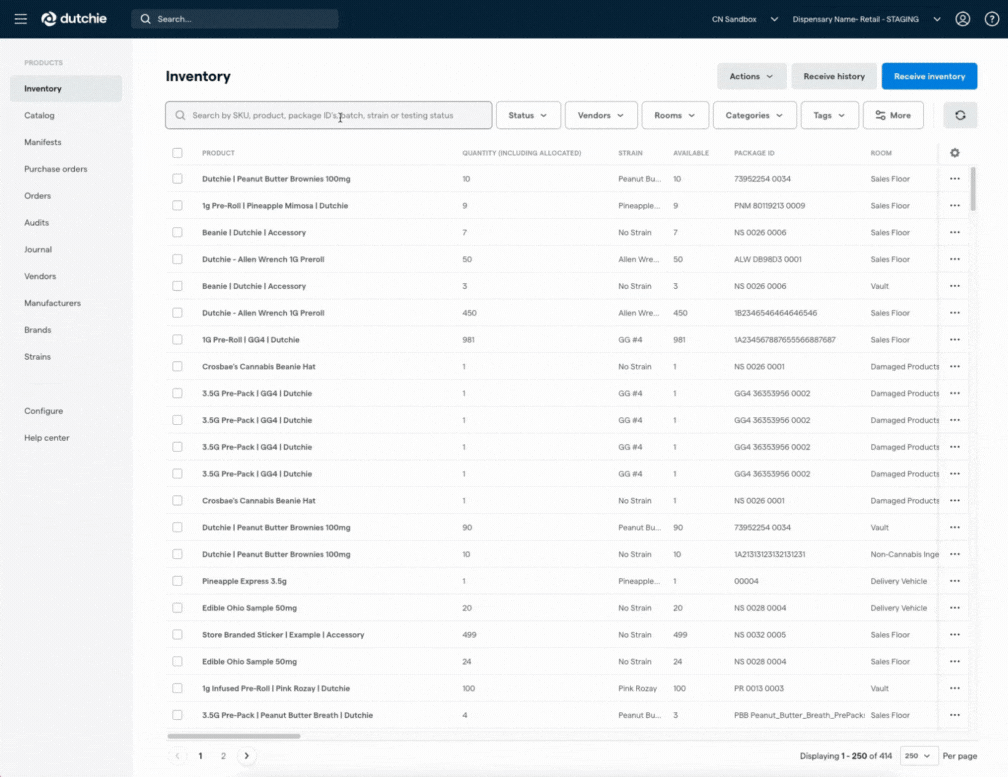Open Help center link

(x=47, y=438)
